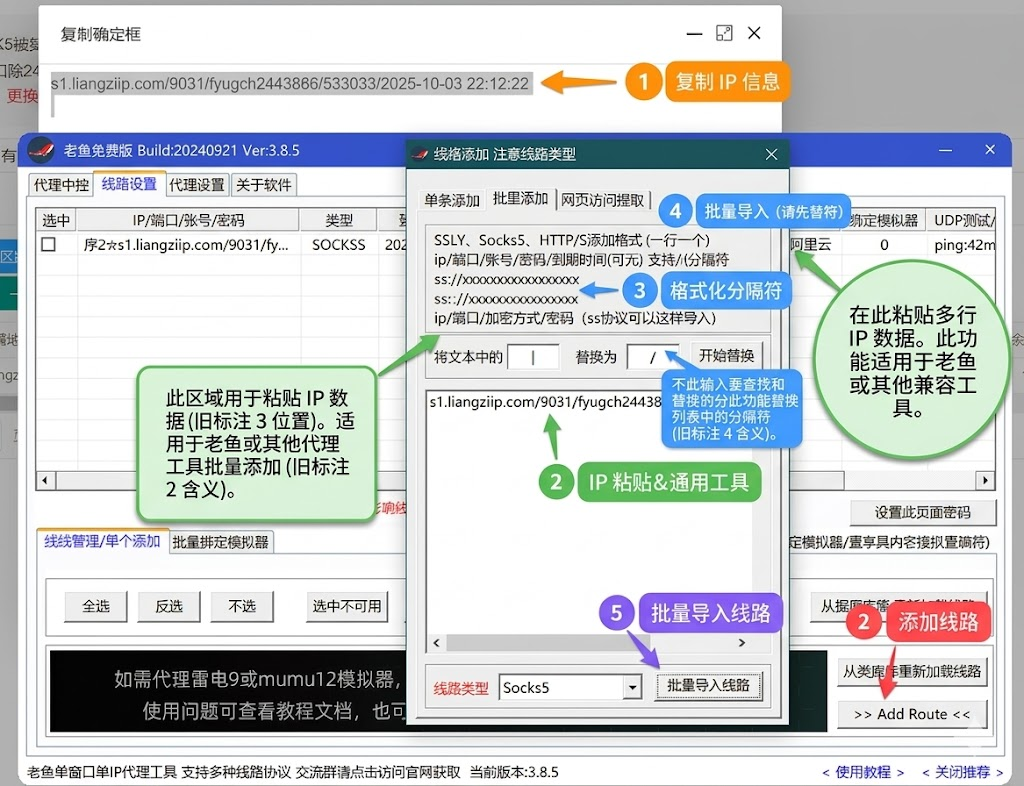Click the red logo in the 老鱼免费版 title bar

(40, 150)
